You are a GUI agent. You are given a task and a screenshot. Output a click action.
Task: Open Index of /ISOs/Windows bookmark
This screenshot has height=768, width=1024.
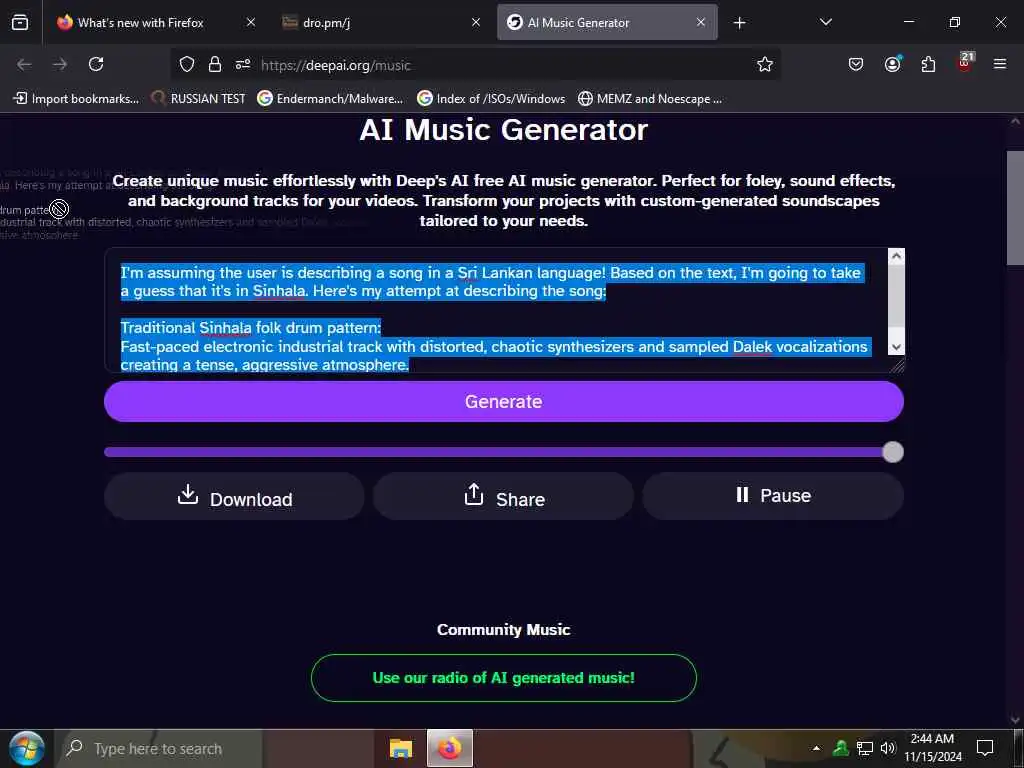[491, 99]
